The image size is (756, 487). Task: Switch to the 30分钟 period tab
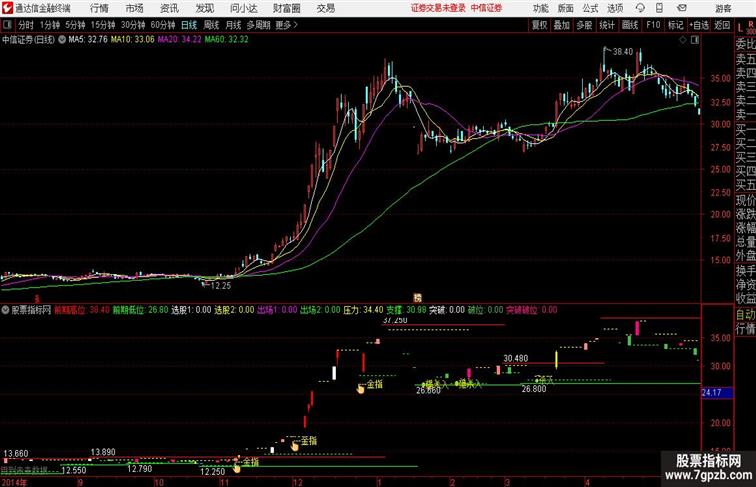pos(133,25)
